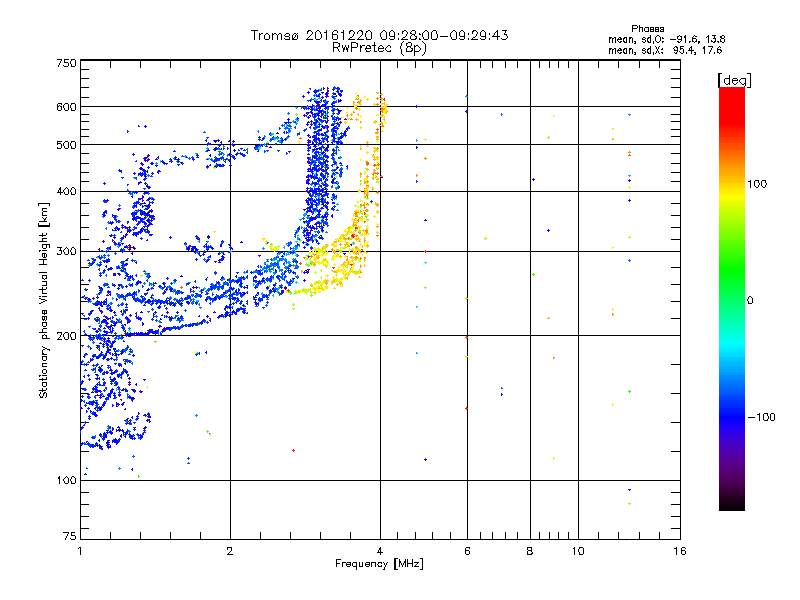This screenshot has width=800, height=600.
Task: Click the 'Stationary phase Virtual Height [km]' axis title
Action: (44, 300)
